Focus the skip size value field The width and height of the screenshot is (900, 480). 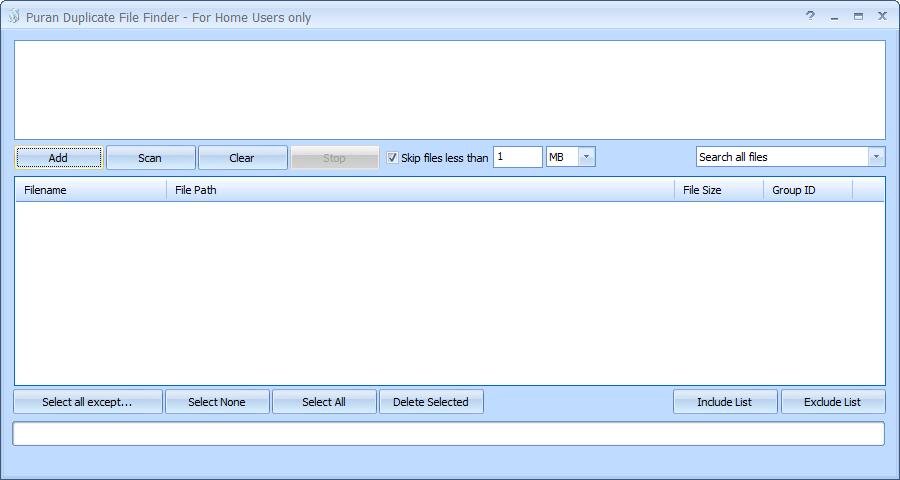click(517, 157)
